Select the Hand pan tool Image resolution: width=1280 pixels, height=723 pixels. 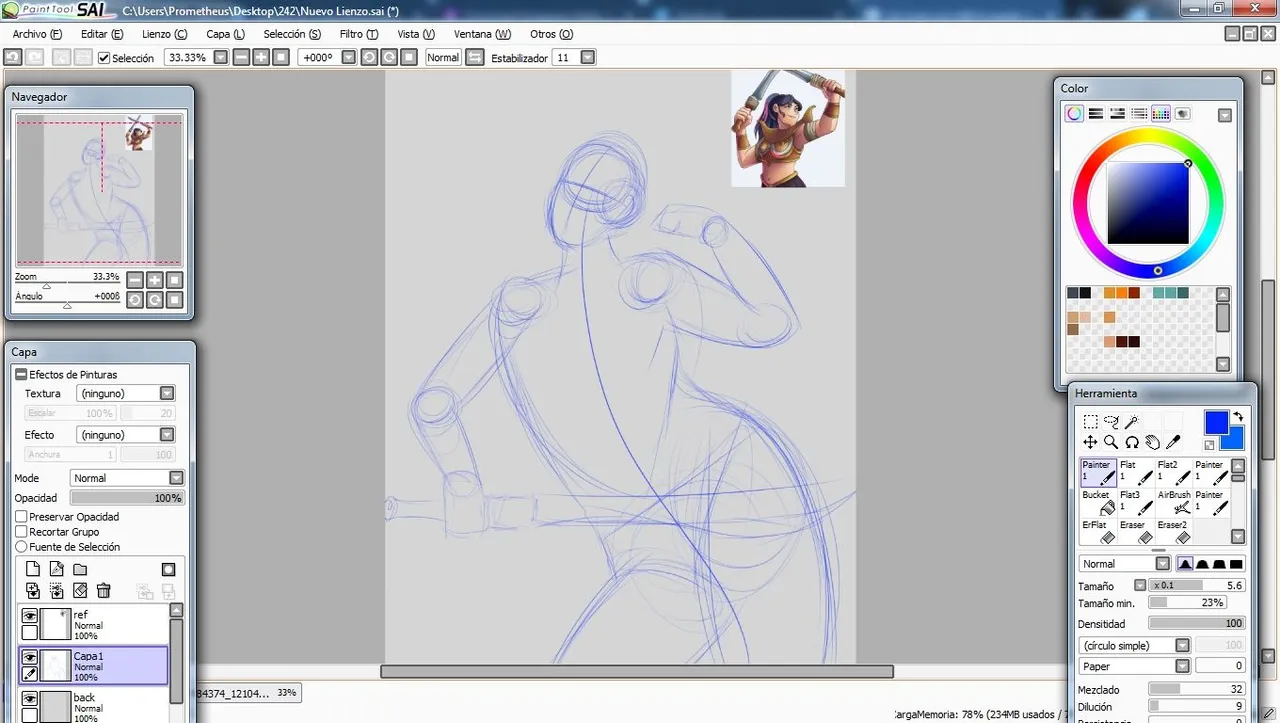coord(1152,442)
